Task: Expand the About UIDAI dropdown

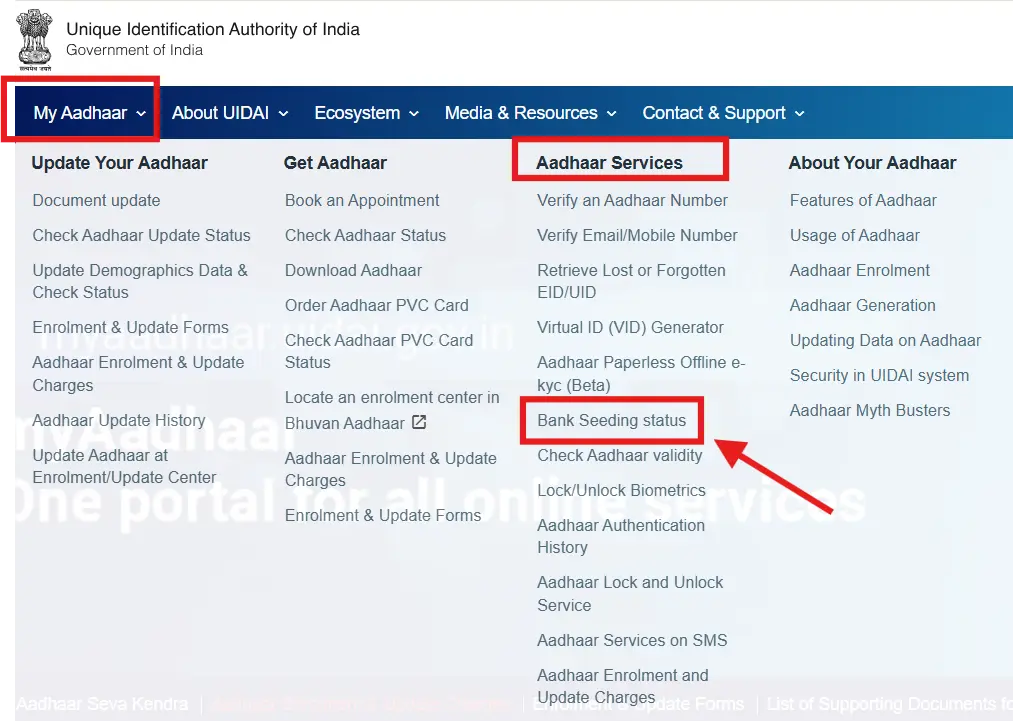Action: [229, 112]
